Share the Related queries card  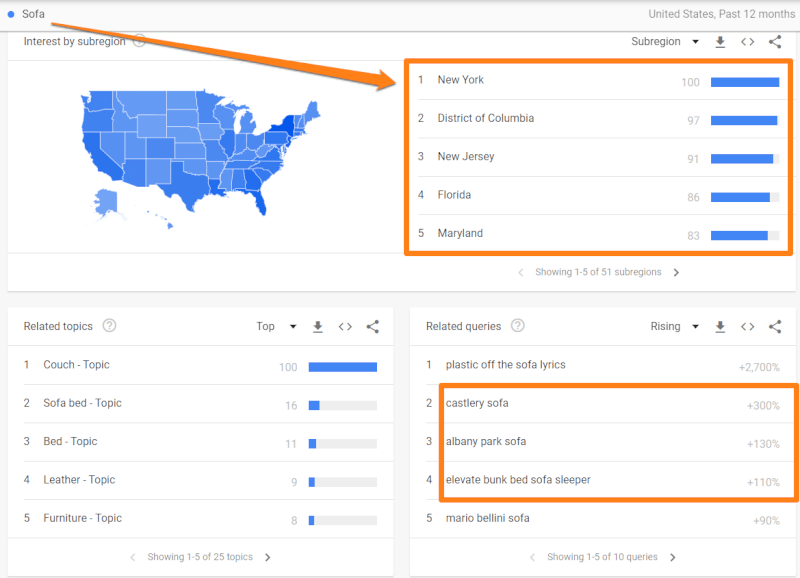[x=775, y=326]
